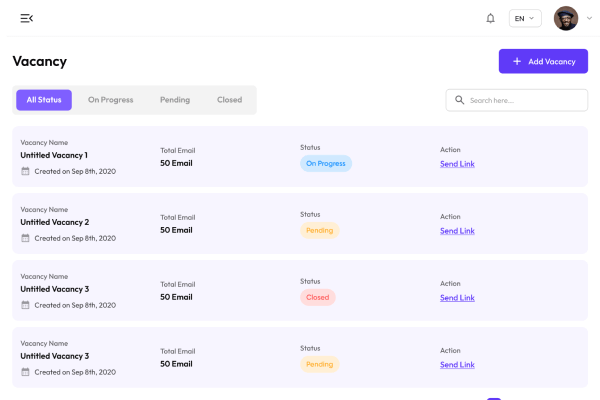Switch to the On Progress tab

(109, 100)
